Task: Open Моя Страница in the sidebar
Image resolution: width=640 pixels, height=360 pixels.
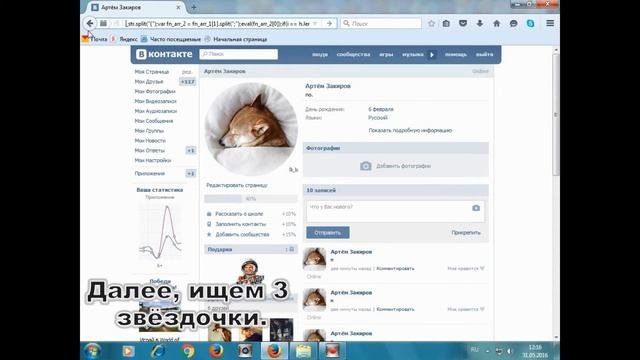Action: coord(152,72)
